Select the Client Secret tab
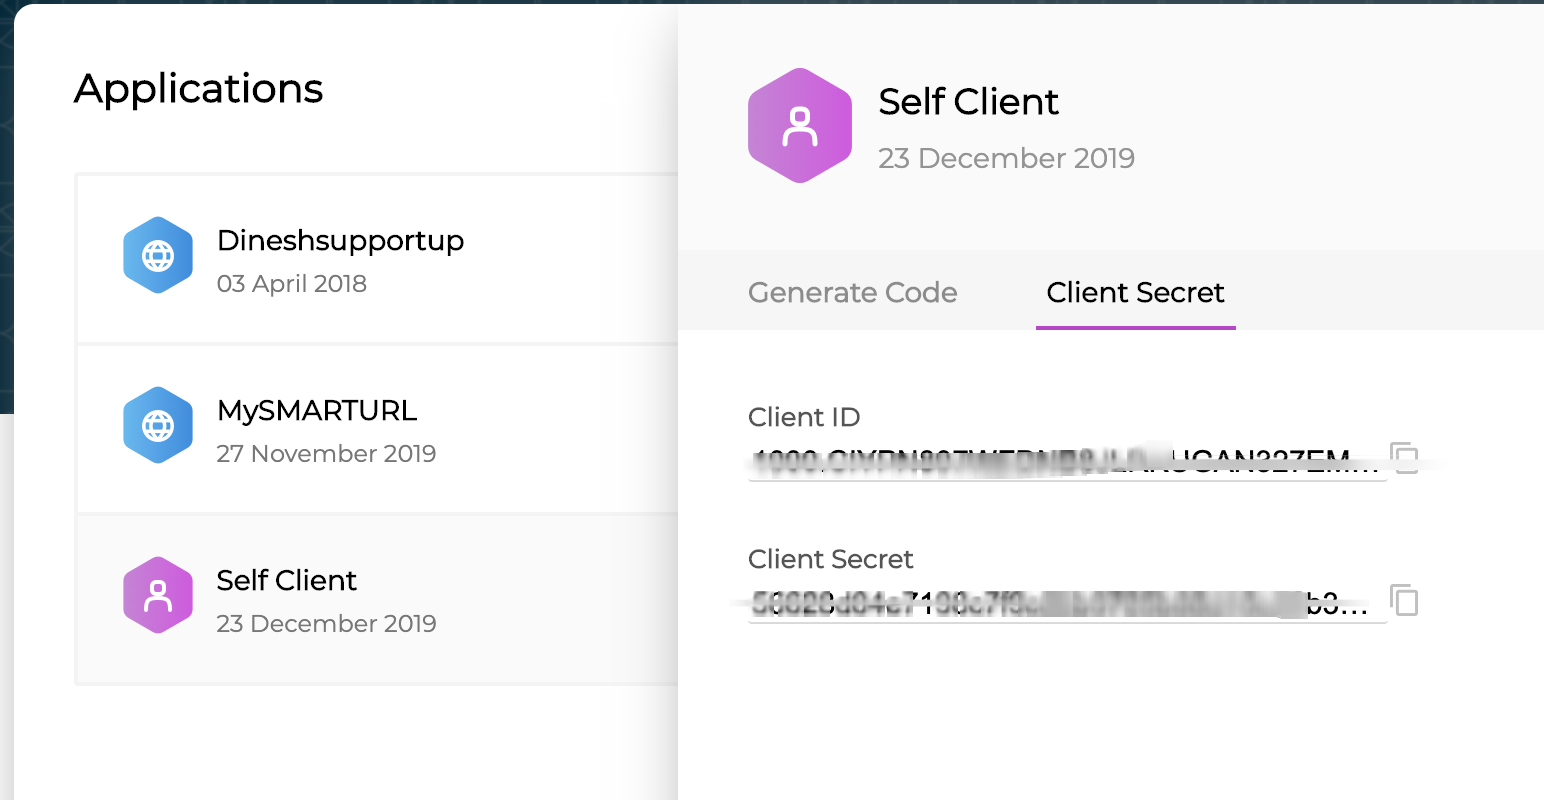Screen dimensions: 1544x800 (x=1136, y=292)
